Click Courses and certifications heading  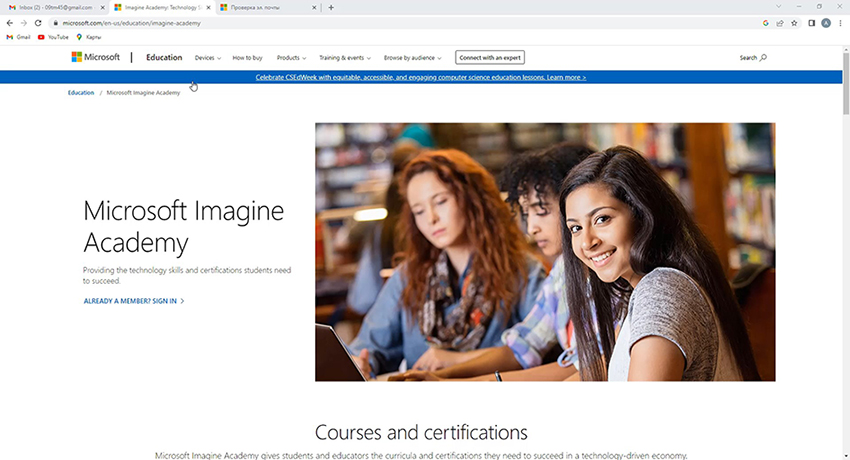point(421,432)
